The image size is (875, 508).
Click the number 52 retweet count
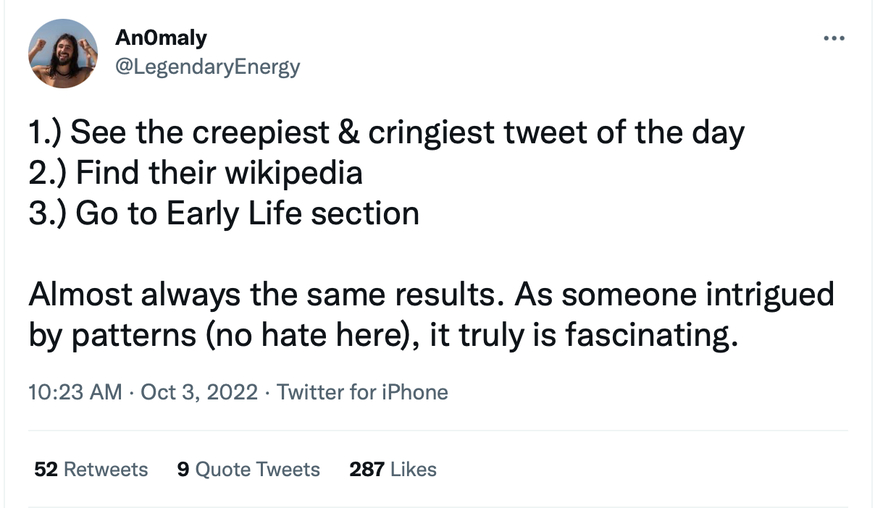click(45, 469)
